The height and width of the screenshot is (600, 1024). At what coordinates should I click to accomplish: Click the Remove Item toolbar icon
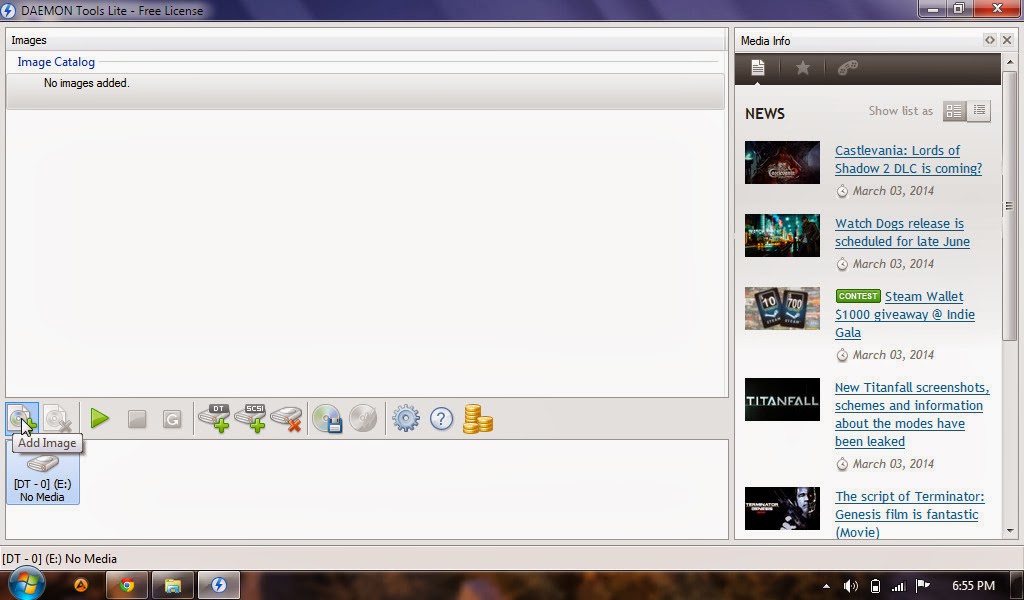click(x=57, y=418)
